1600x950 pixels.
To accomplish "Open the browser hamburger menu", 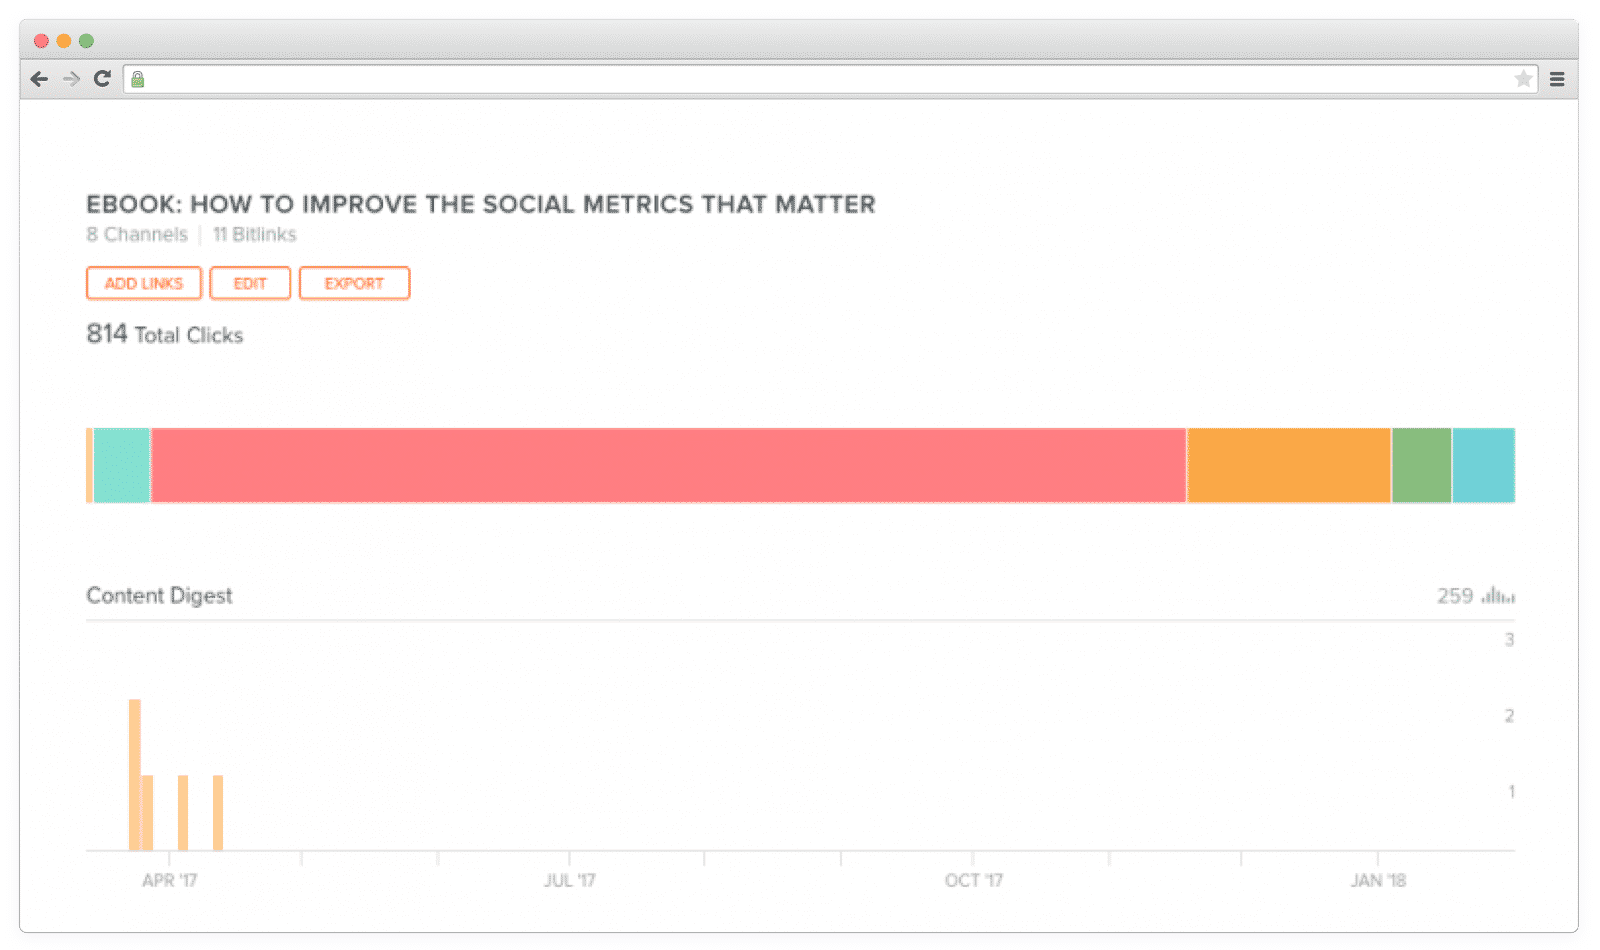I will click(x=1557, y=79).
